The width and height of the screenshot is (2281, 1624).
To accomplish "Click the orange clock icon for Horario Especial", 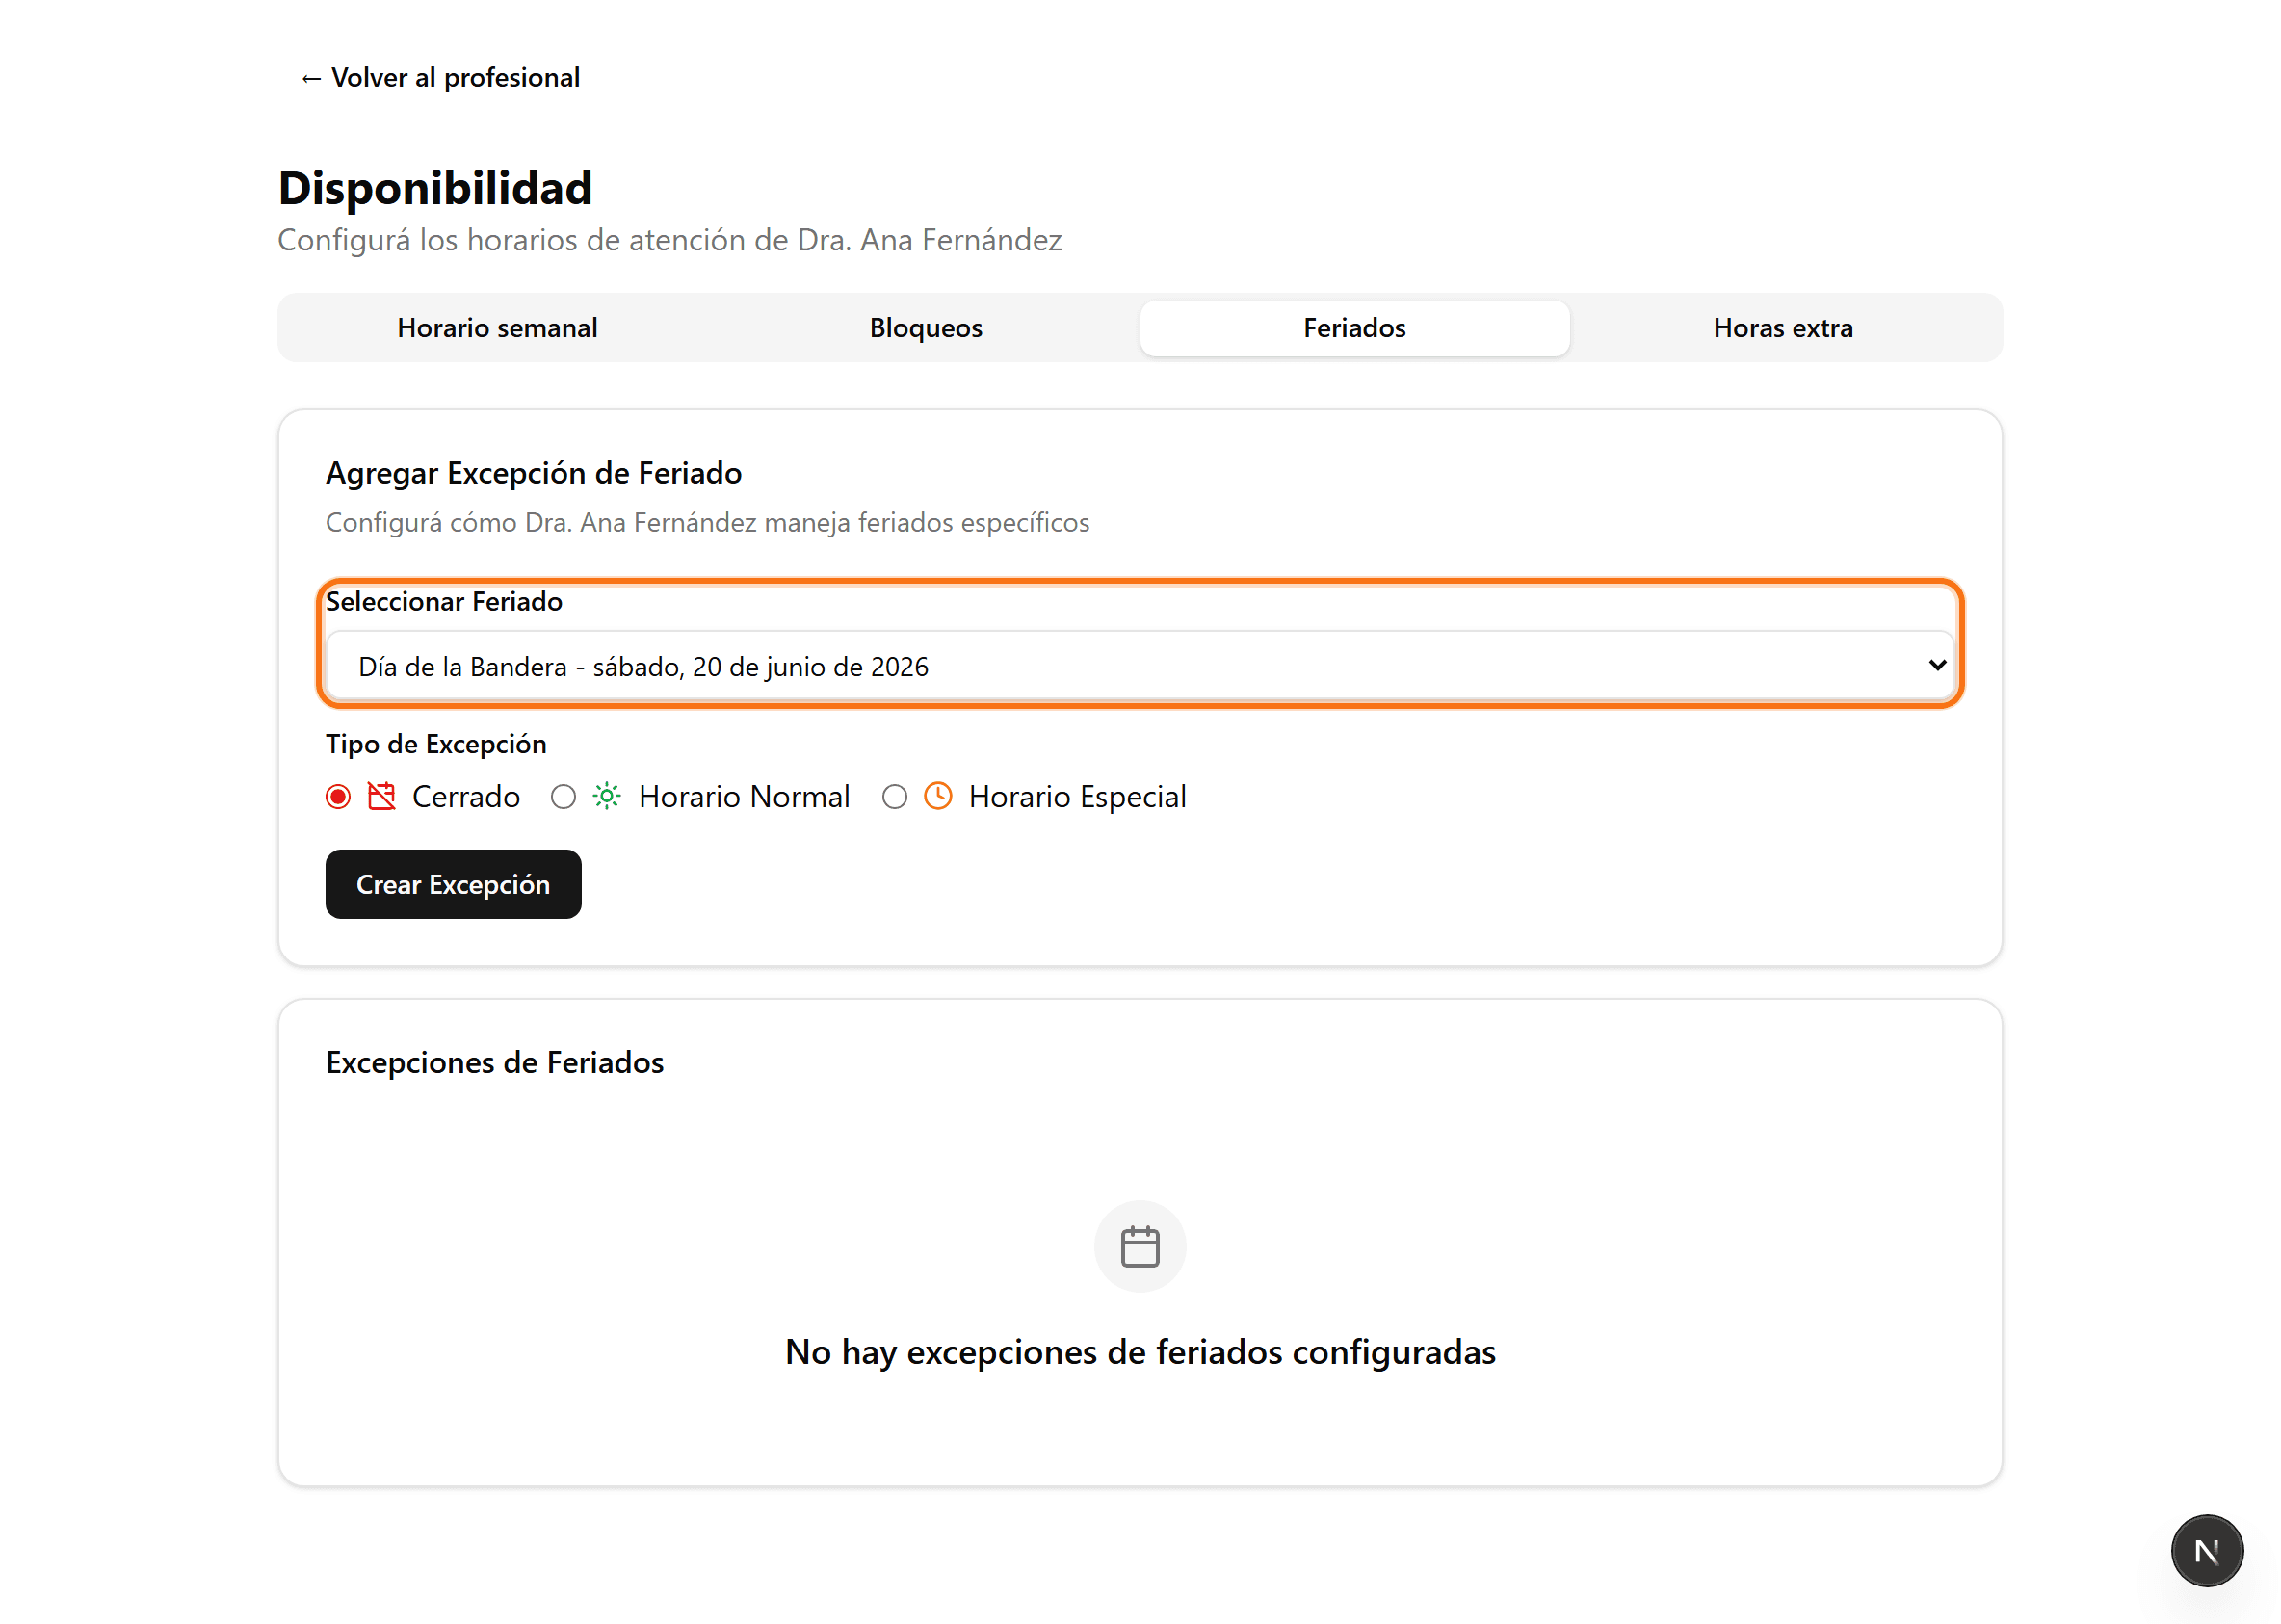I will point(938,796).
